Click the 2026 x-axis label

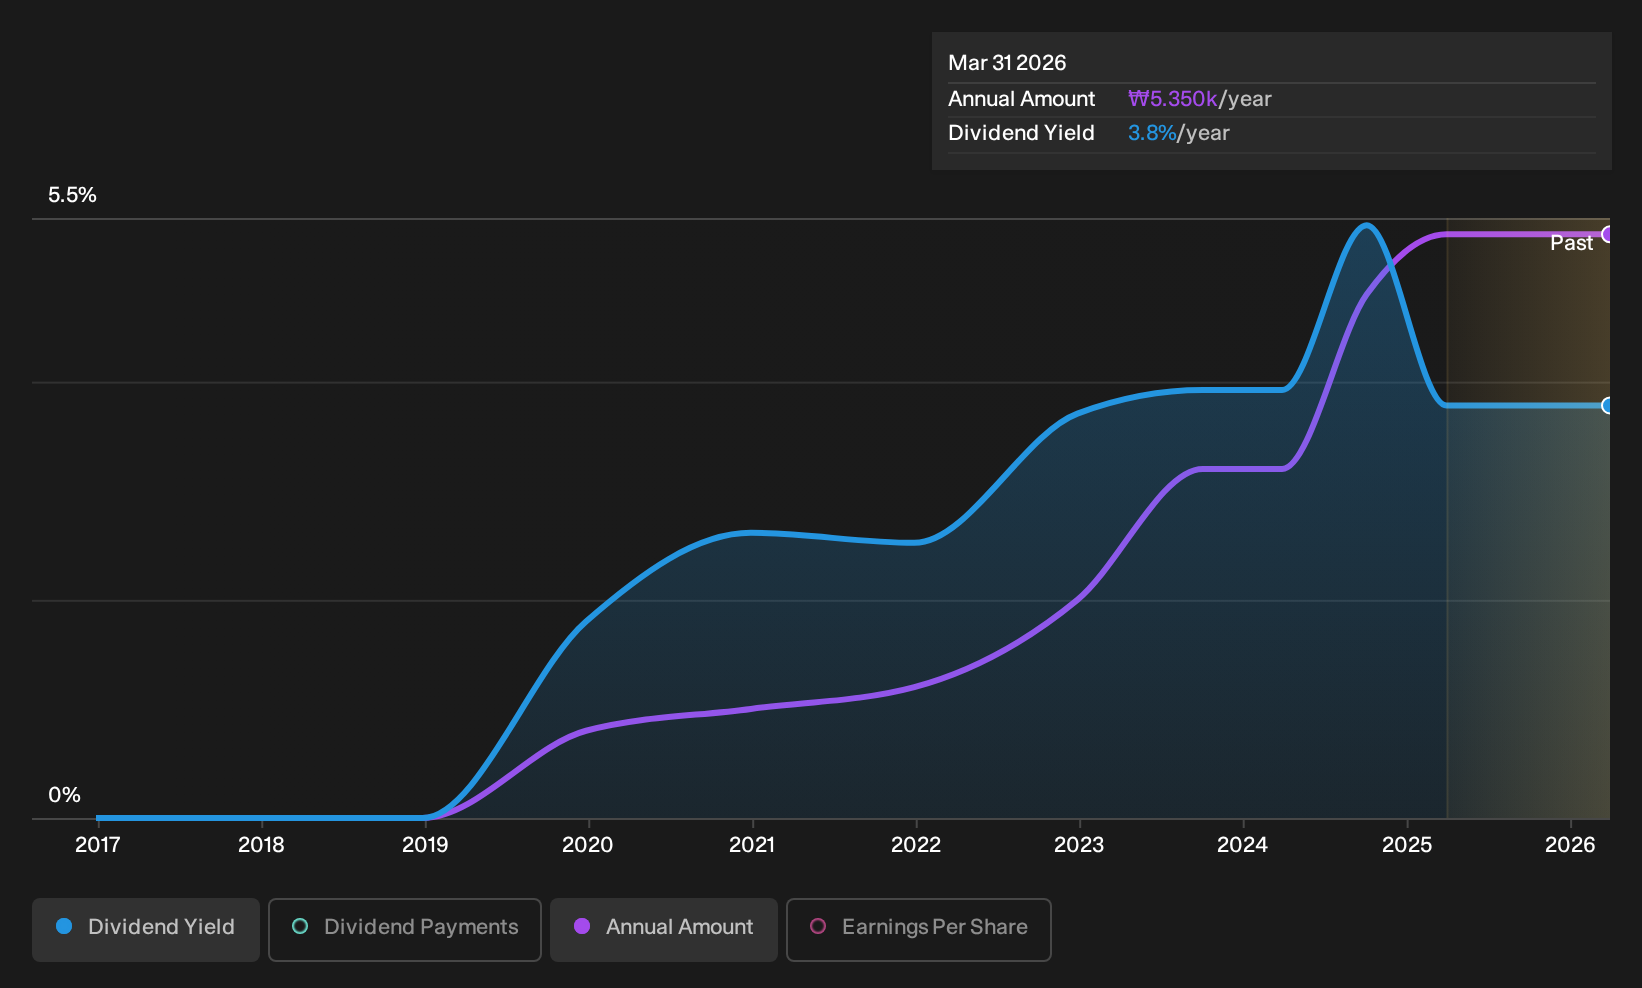tap(1570, 845)
